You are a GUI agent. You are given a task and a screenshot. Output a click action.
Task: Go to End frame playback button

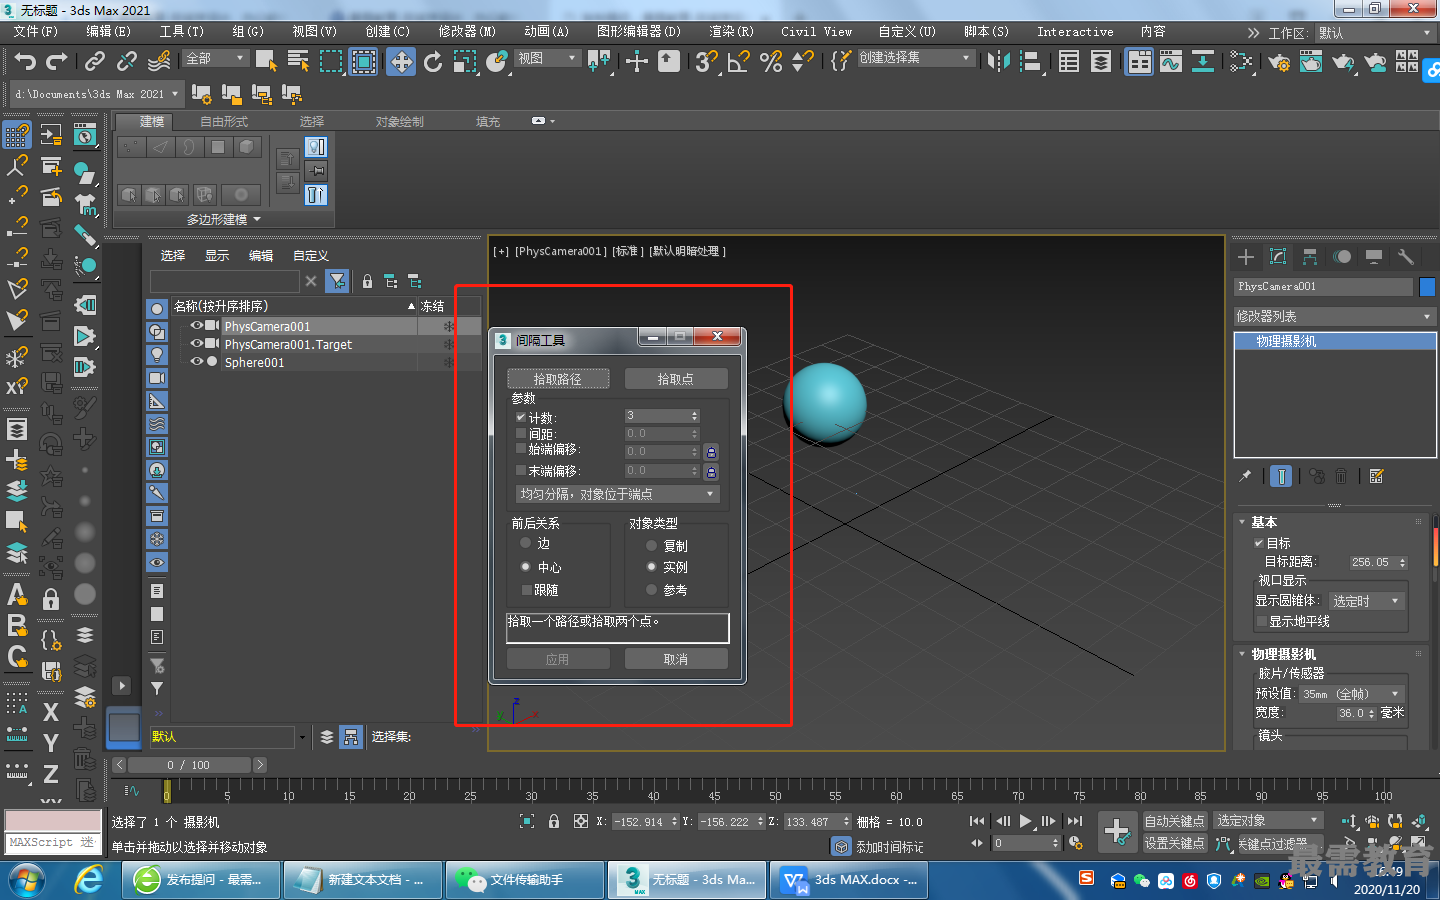pos(1075,821)
